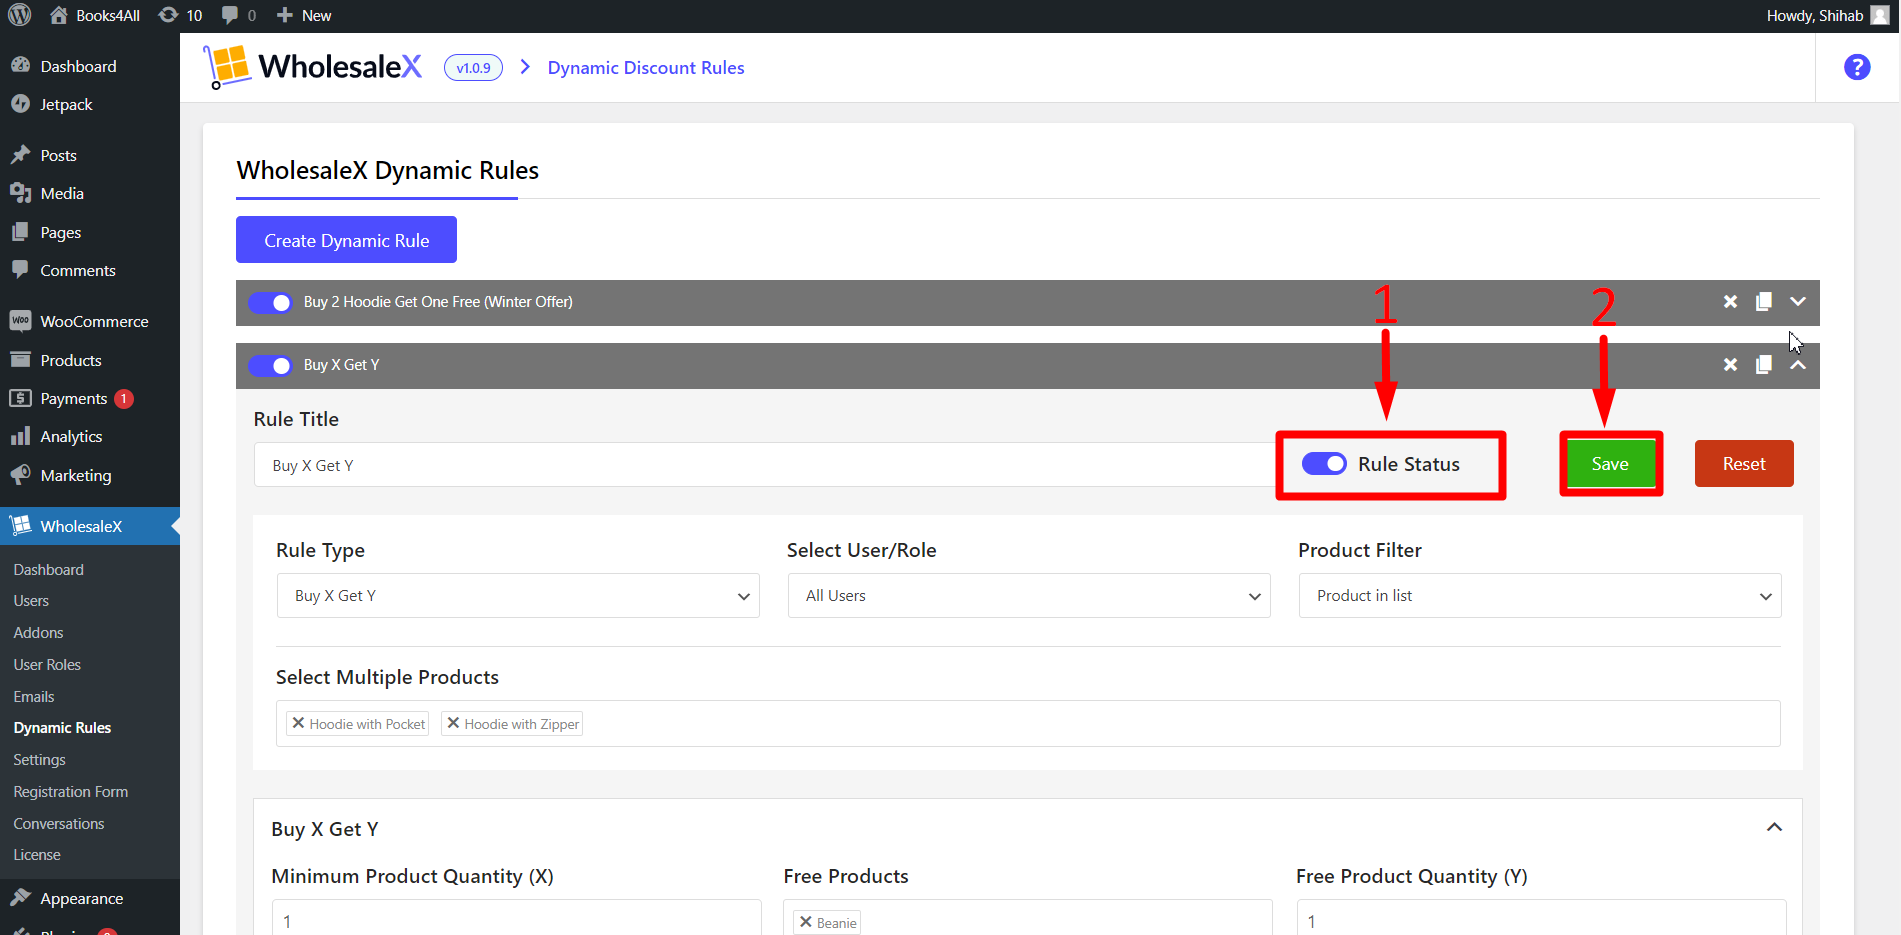The width and height of the screenshot is (1901, 935).
Task: Open the help question mark icon
Action: tap(1857, 67)
